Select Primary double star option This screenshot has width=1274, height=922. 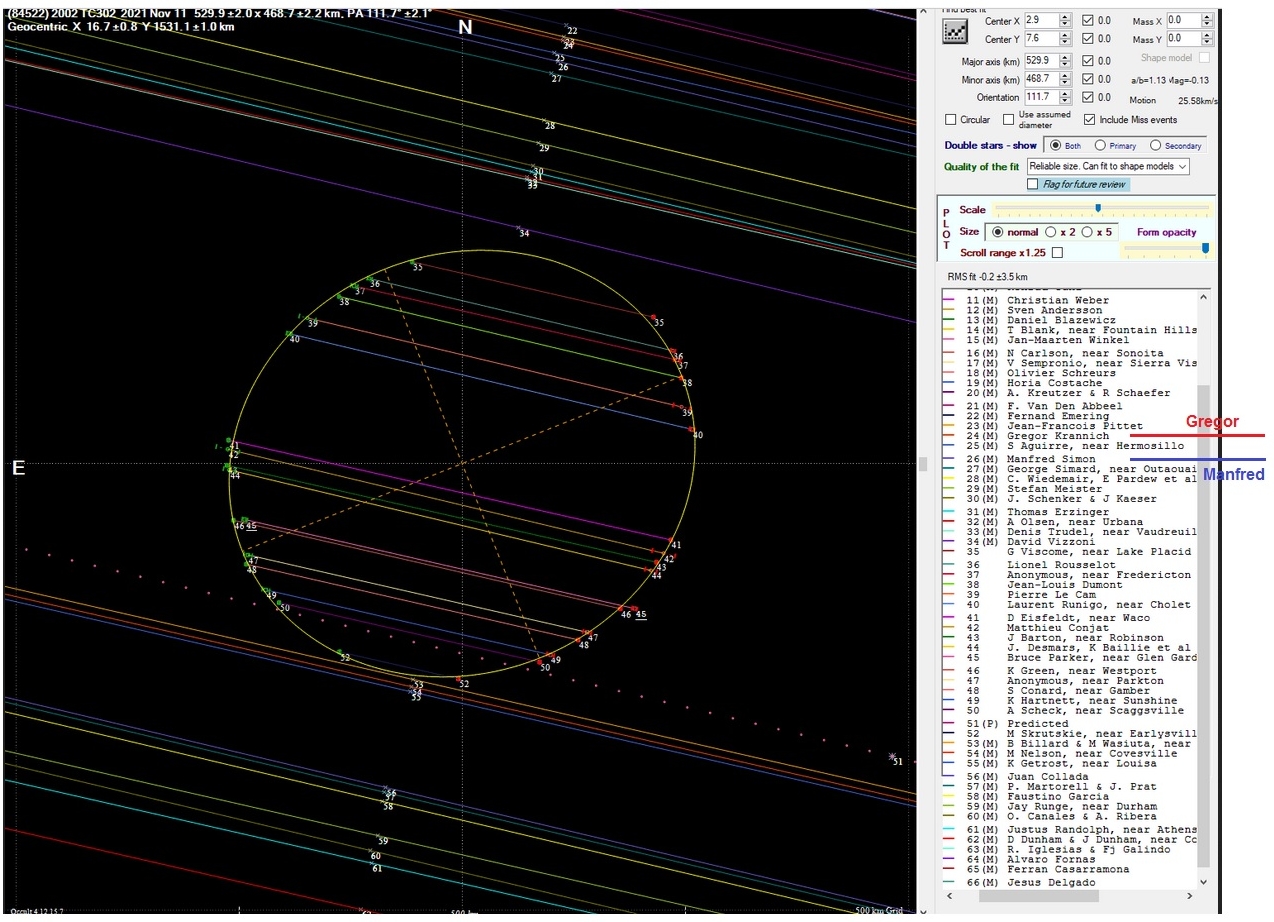(1100, 145)
